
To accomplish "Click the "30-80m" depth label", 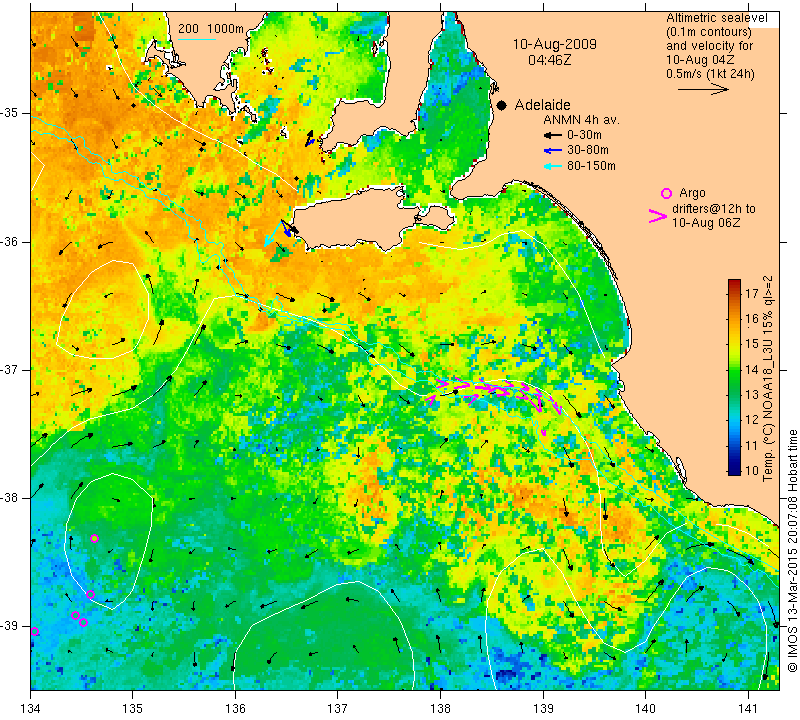I will 588,151.
